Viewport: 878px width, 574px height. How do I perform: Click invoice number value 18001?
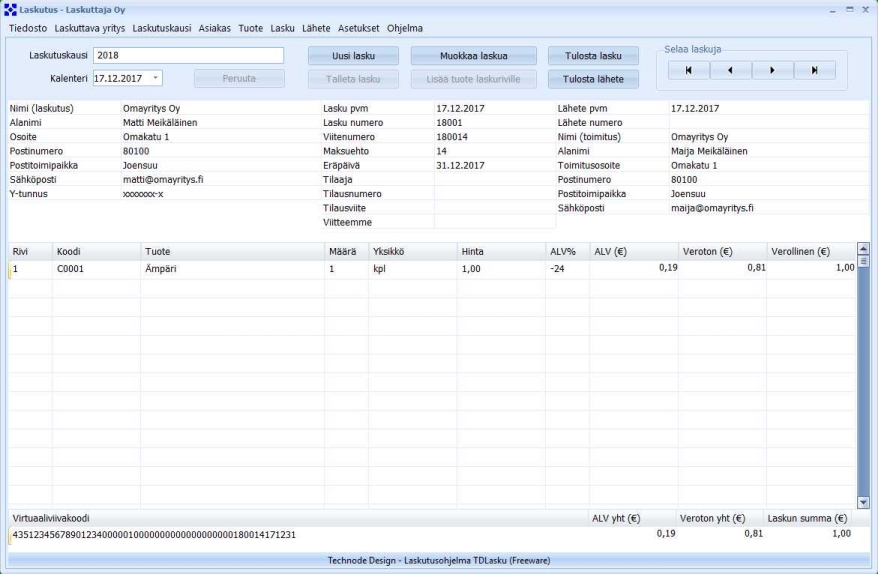(x=449, y=123)
